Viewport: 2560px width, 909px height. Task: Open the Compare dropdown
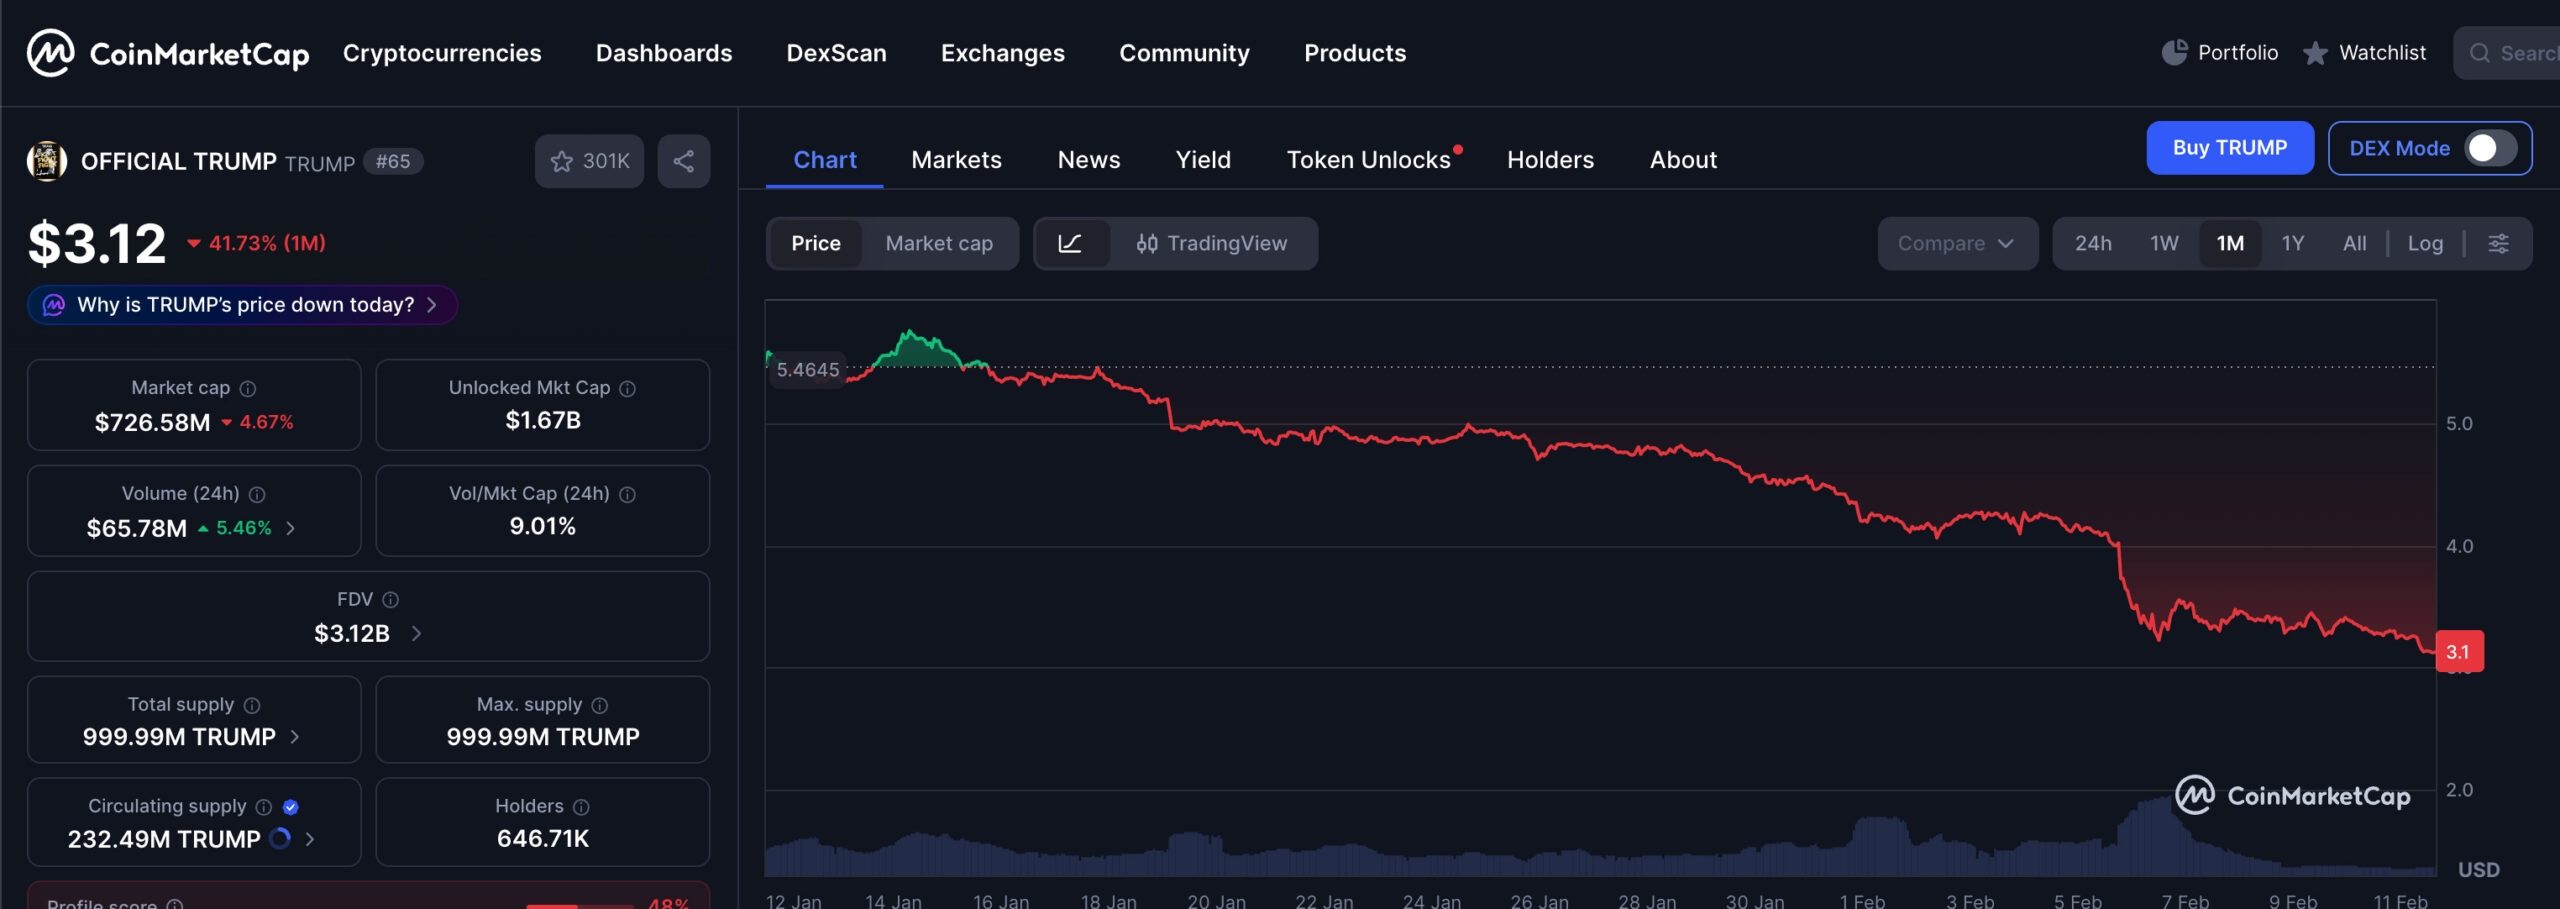coord(1957,243)
